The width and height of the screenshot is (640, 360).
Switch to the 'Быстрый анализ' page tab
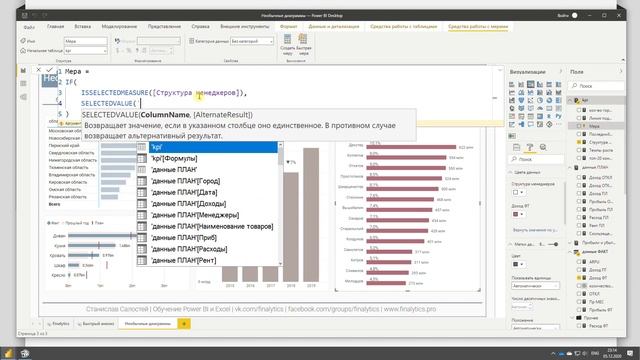pyautogui.click(x=96, y=324)
